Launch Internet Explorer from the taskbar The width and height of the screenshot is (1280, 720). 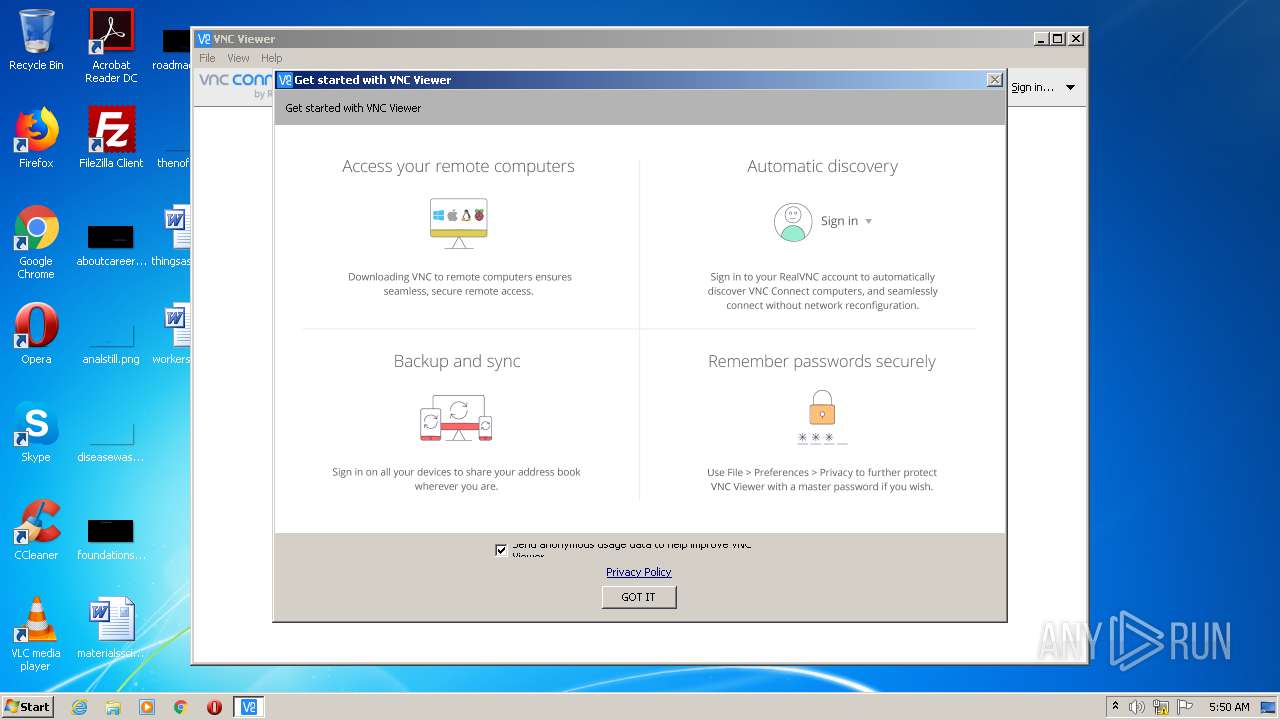click(x=79, y=707)
